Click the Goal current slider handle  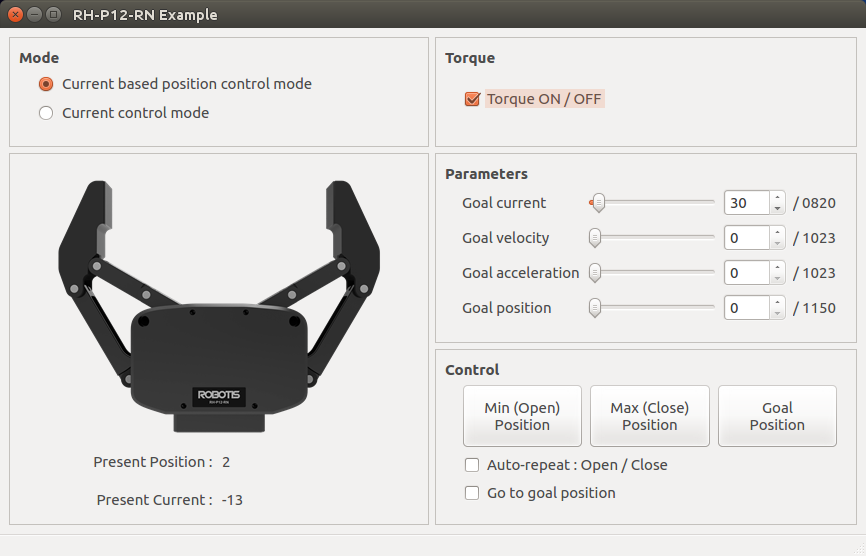(598, 203)
